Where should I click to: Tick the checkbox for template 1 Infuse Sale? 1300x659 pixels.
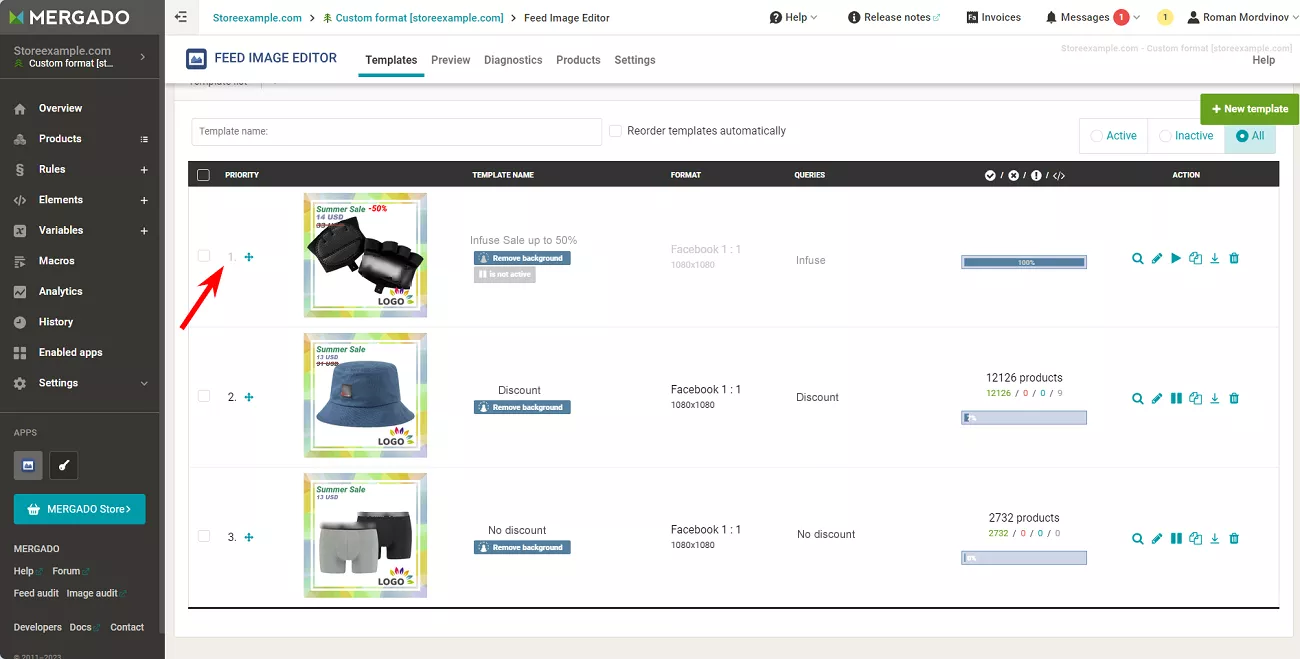(204, 256)
